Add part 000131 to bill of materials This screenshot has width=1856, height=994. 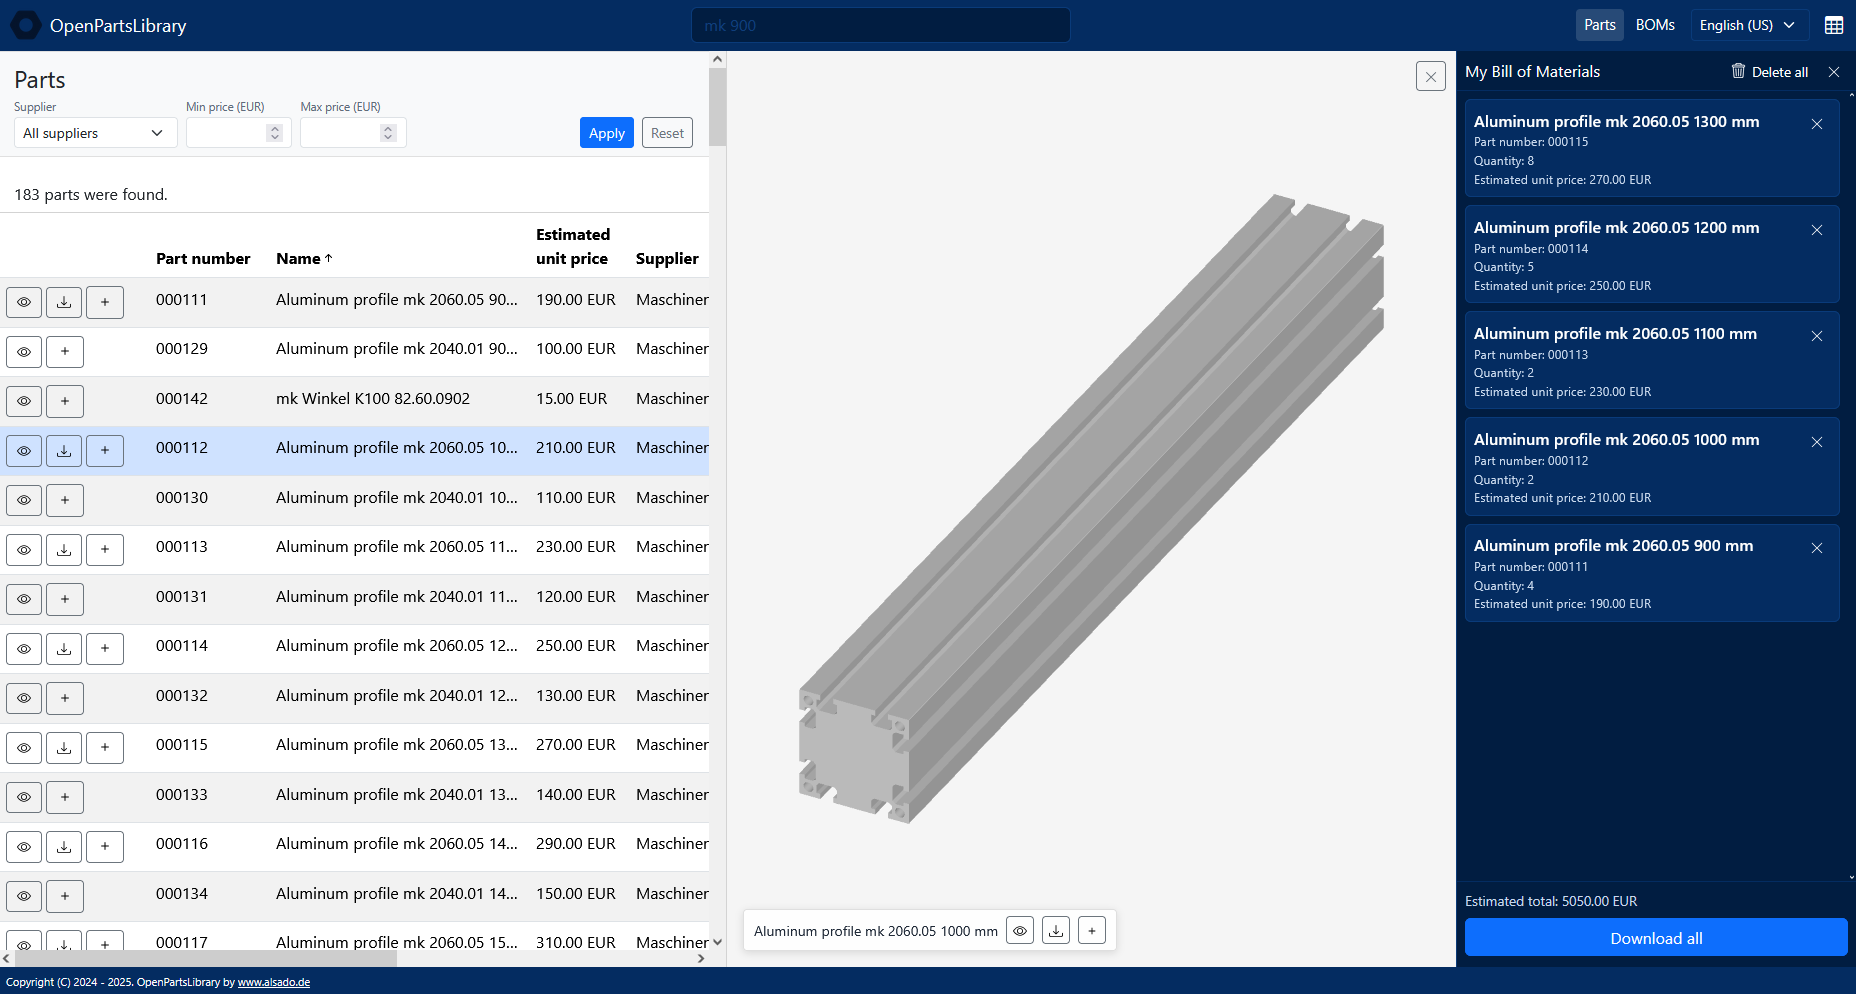[65, 599]
